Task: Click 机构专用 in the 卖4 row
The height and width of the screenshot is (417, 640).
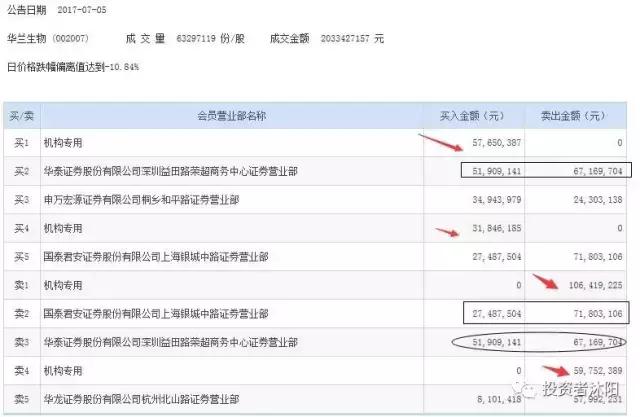Action: coord(63,371)
